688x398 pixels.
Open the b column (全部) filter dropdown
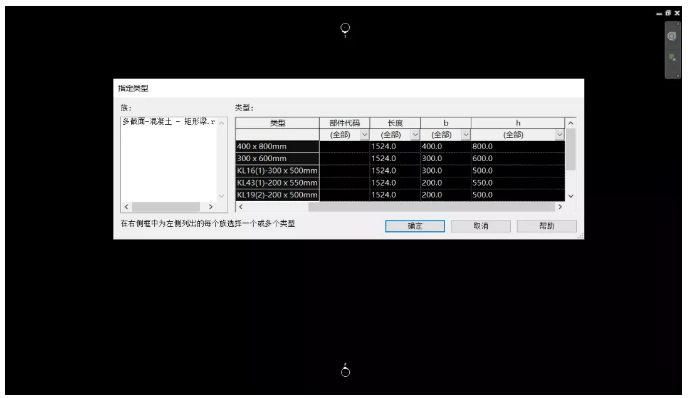point(466,135)
